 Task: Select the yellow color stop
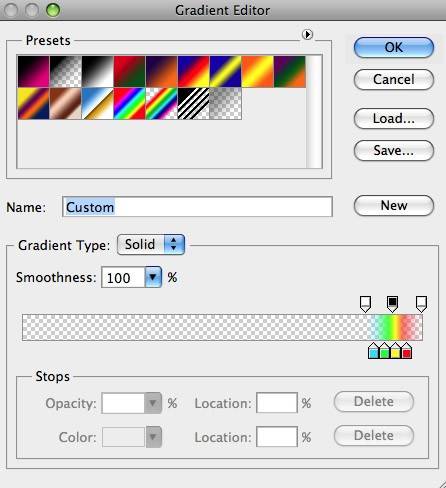click(x=395, y=351)
